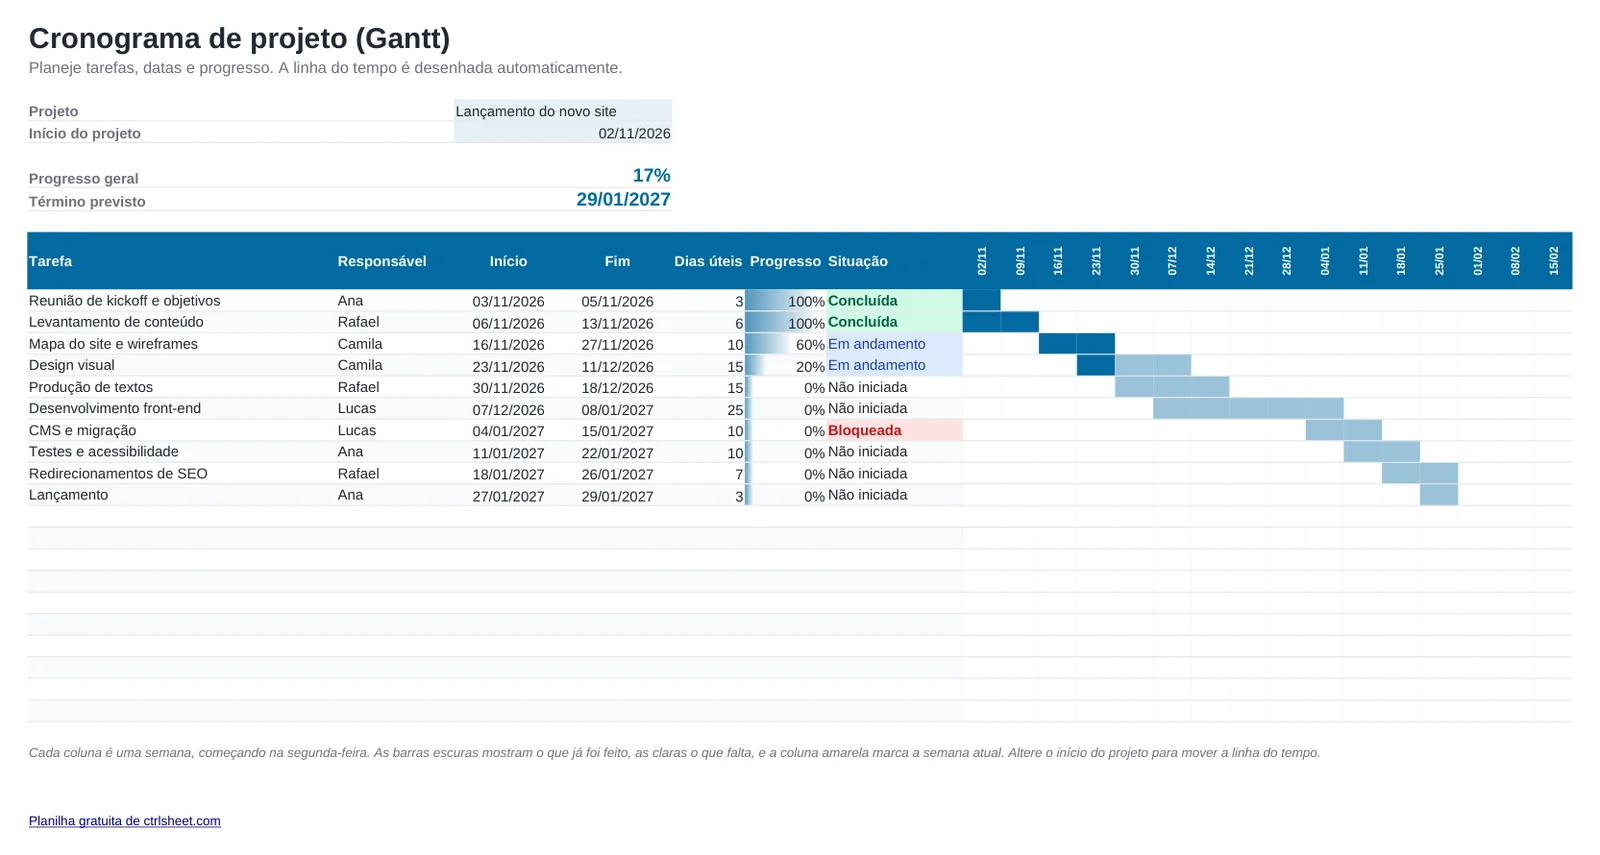
Task: Select the task Levantamento de conteúdo
Action: [x=181, y=322]
